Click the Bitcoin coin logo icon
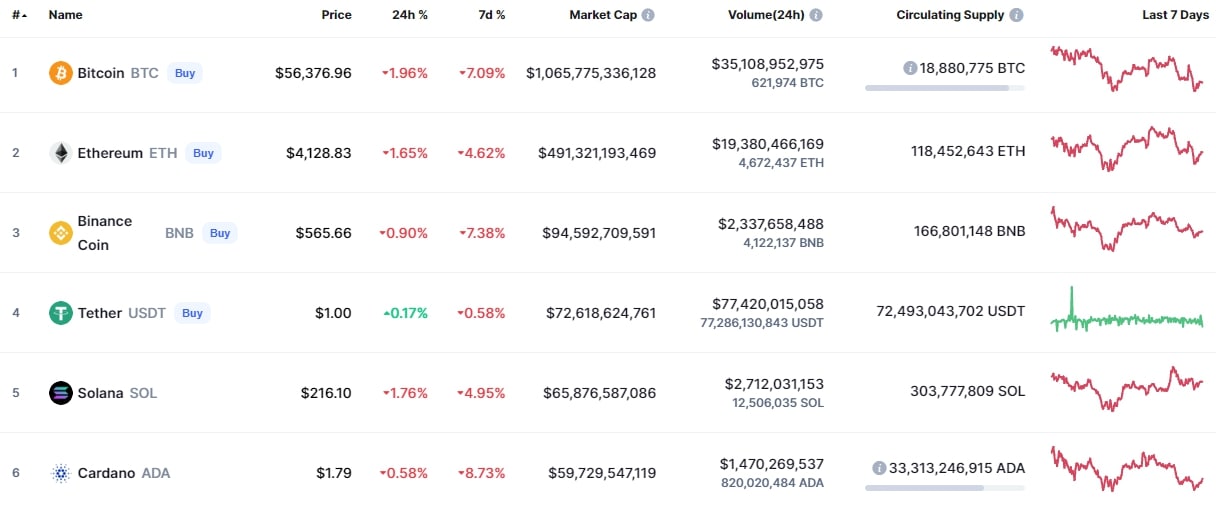The width and height of the screenshot is (1216, 511). [x=61, y=73]
